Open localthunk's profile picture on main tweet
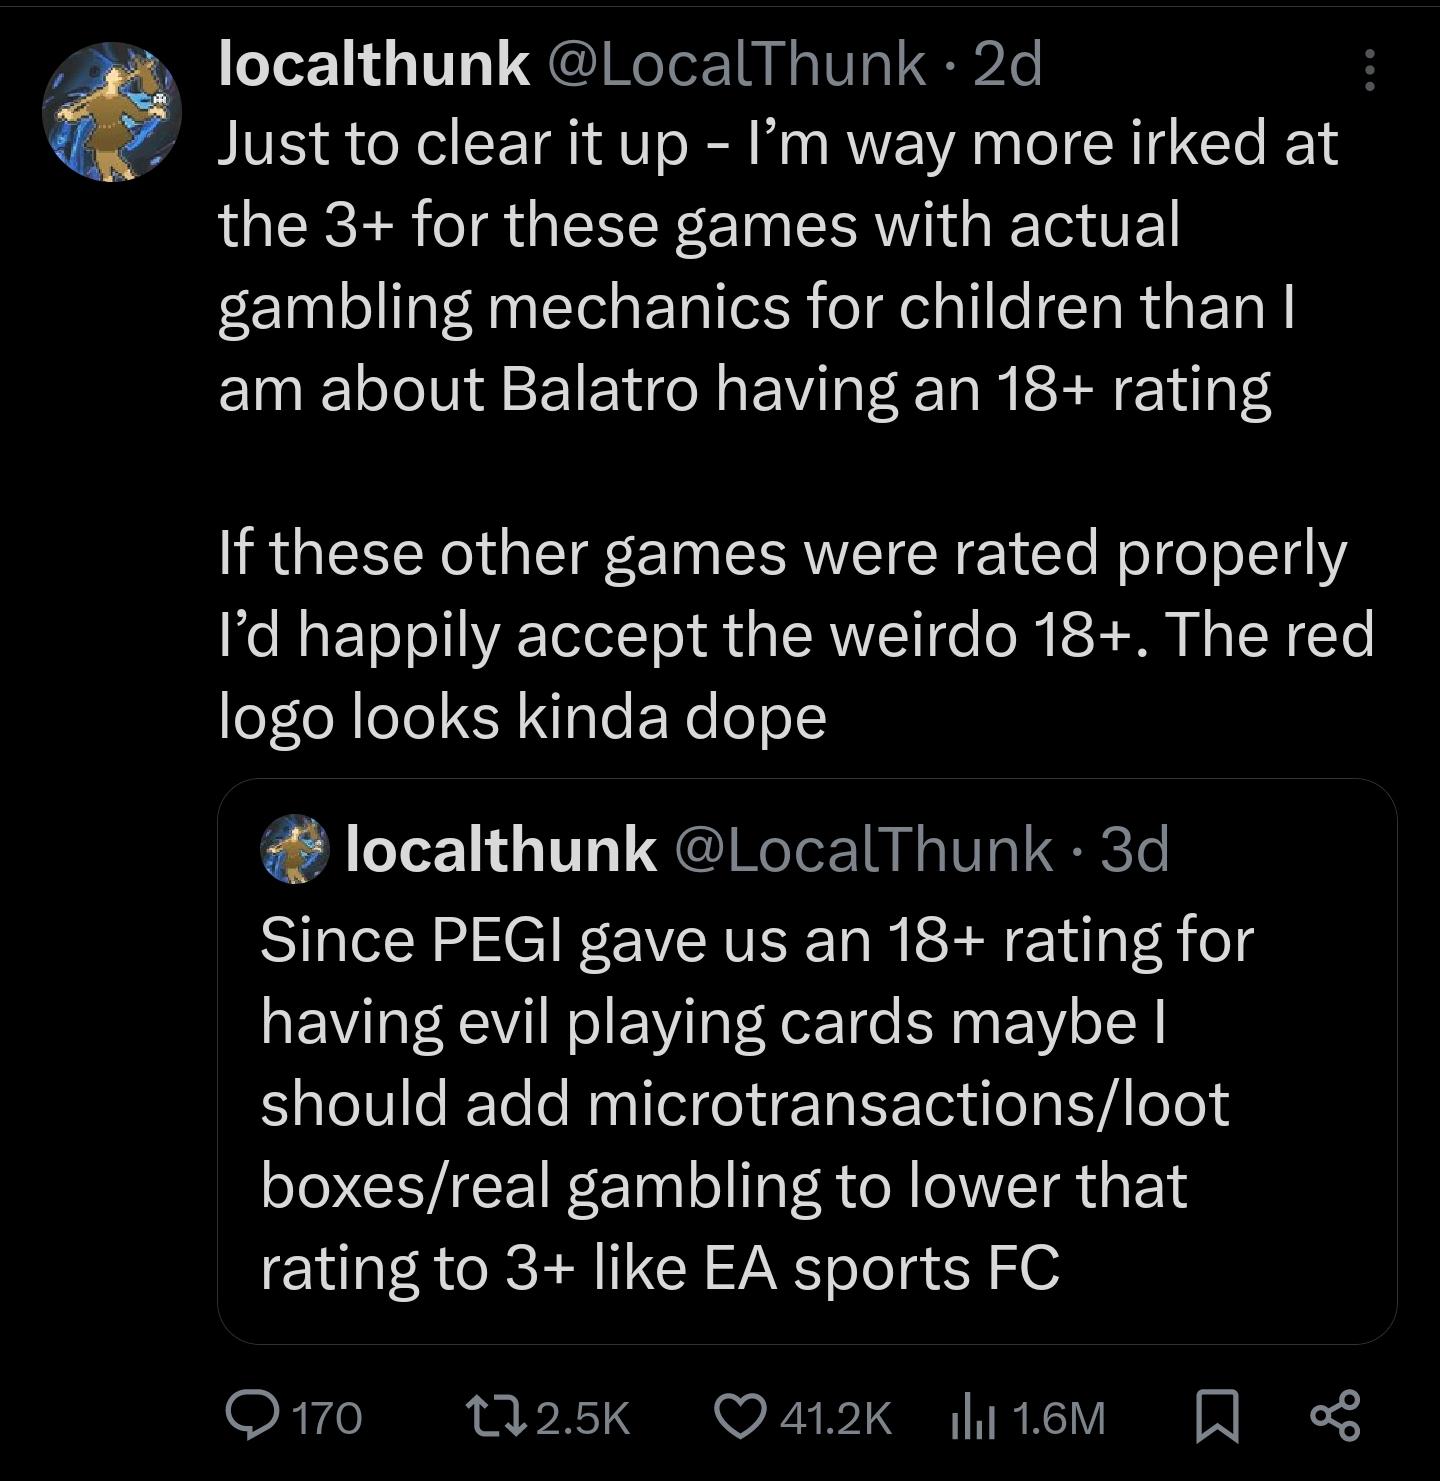Image resolution: width=1440 pixels, height=1481 pixels. 111,111
